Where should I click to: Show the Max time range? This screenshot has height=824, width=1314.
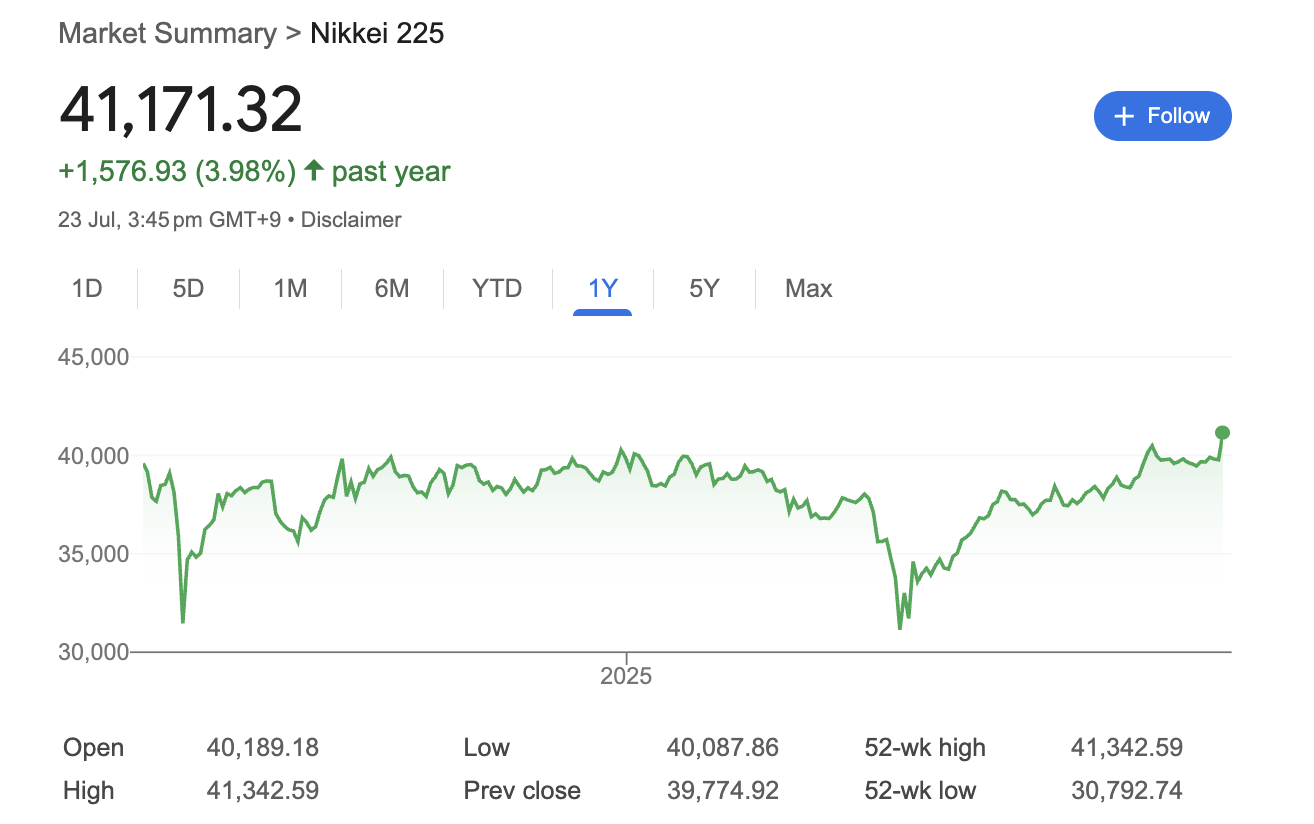pos(808,289)
